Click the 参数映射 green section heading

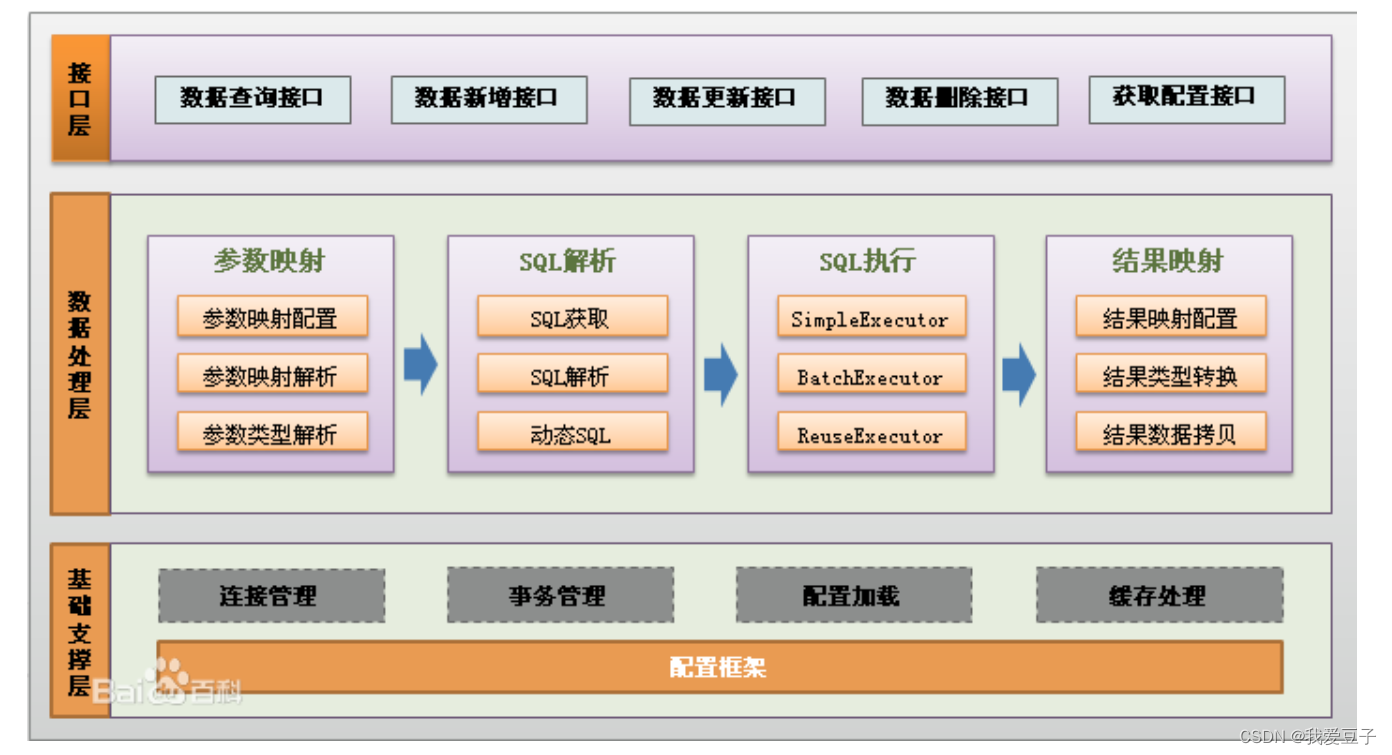click(270, 262)
